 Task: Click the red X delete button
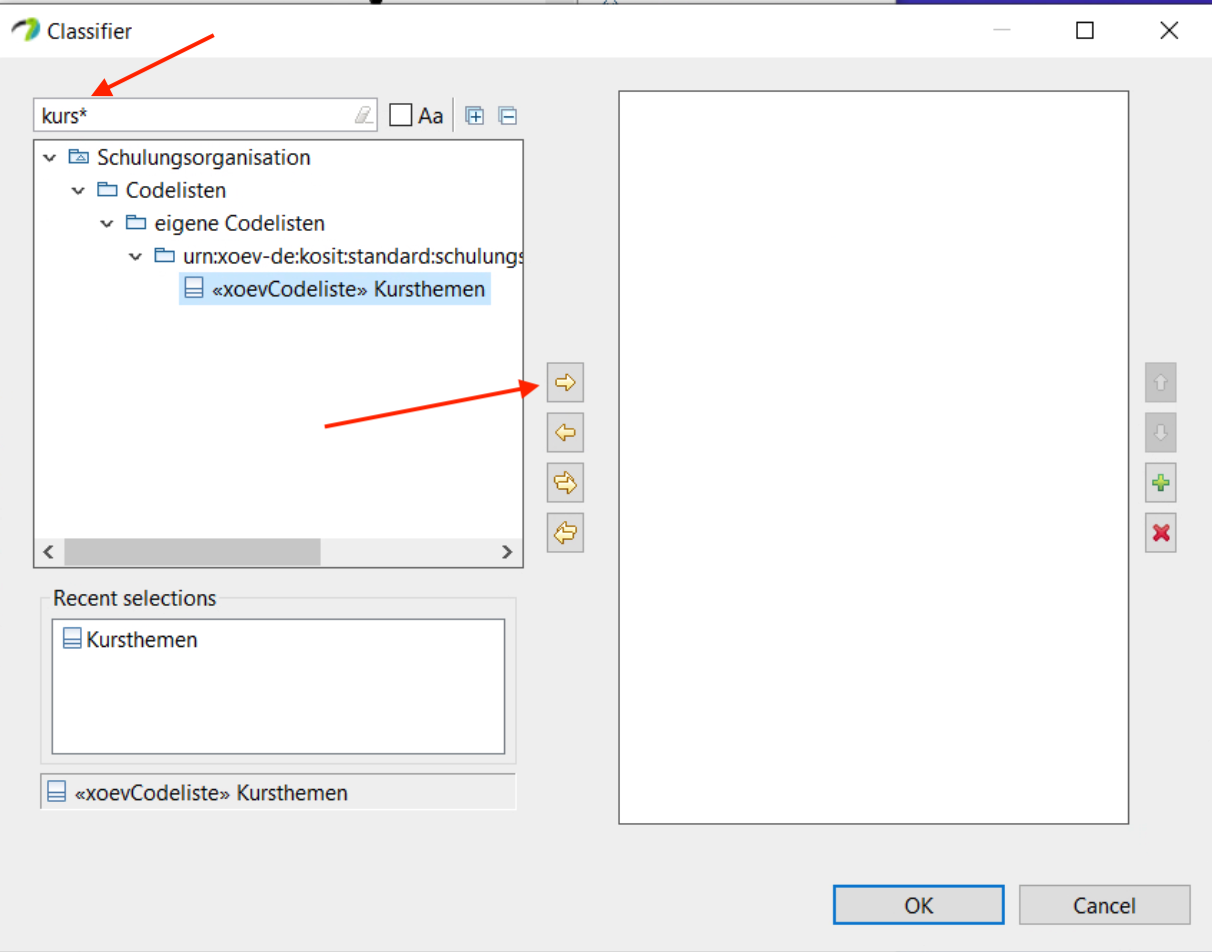1160,533
